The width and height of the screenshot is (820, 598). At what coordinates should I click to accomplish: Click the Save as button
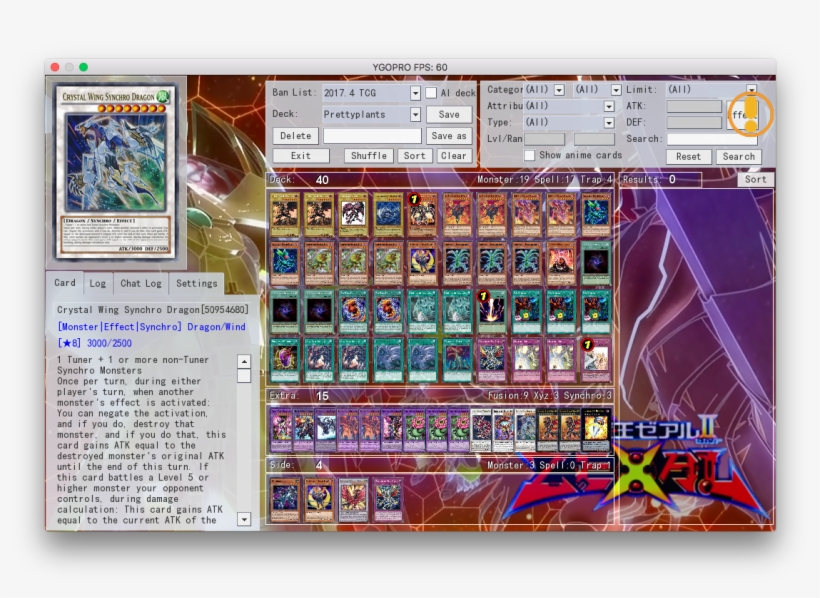point(449,136)
